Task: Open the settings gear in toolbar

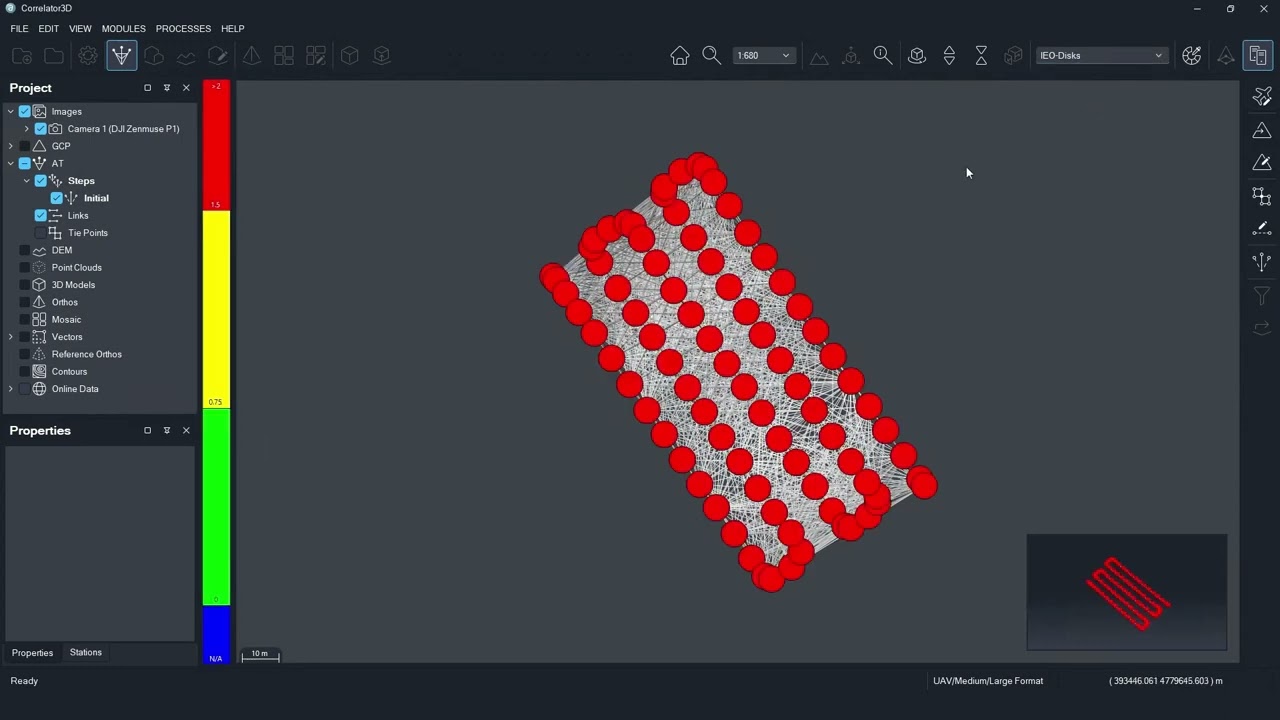Action: pos(88,56)
